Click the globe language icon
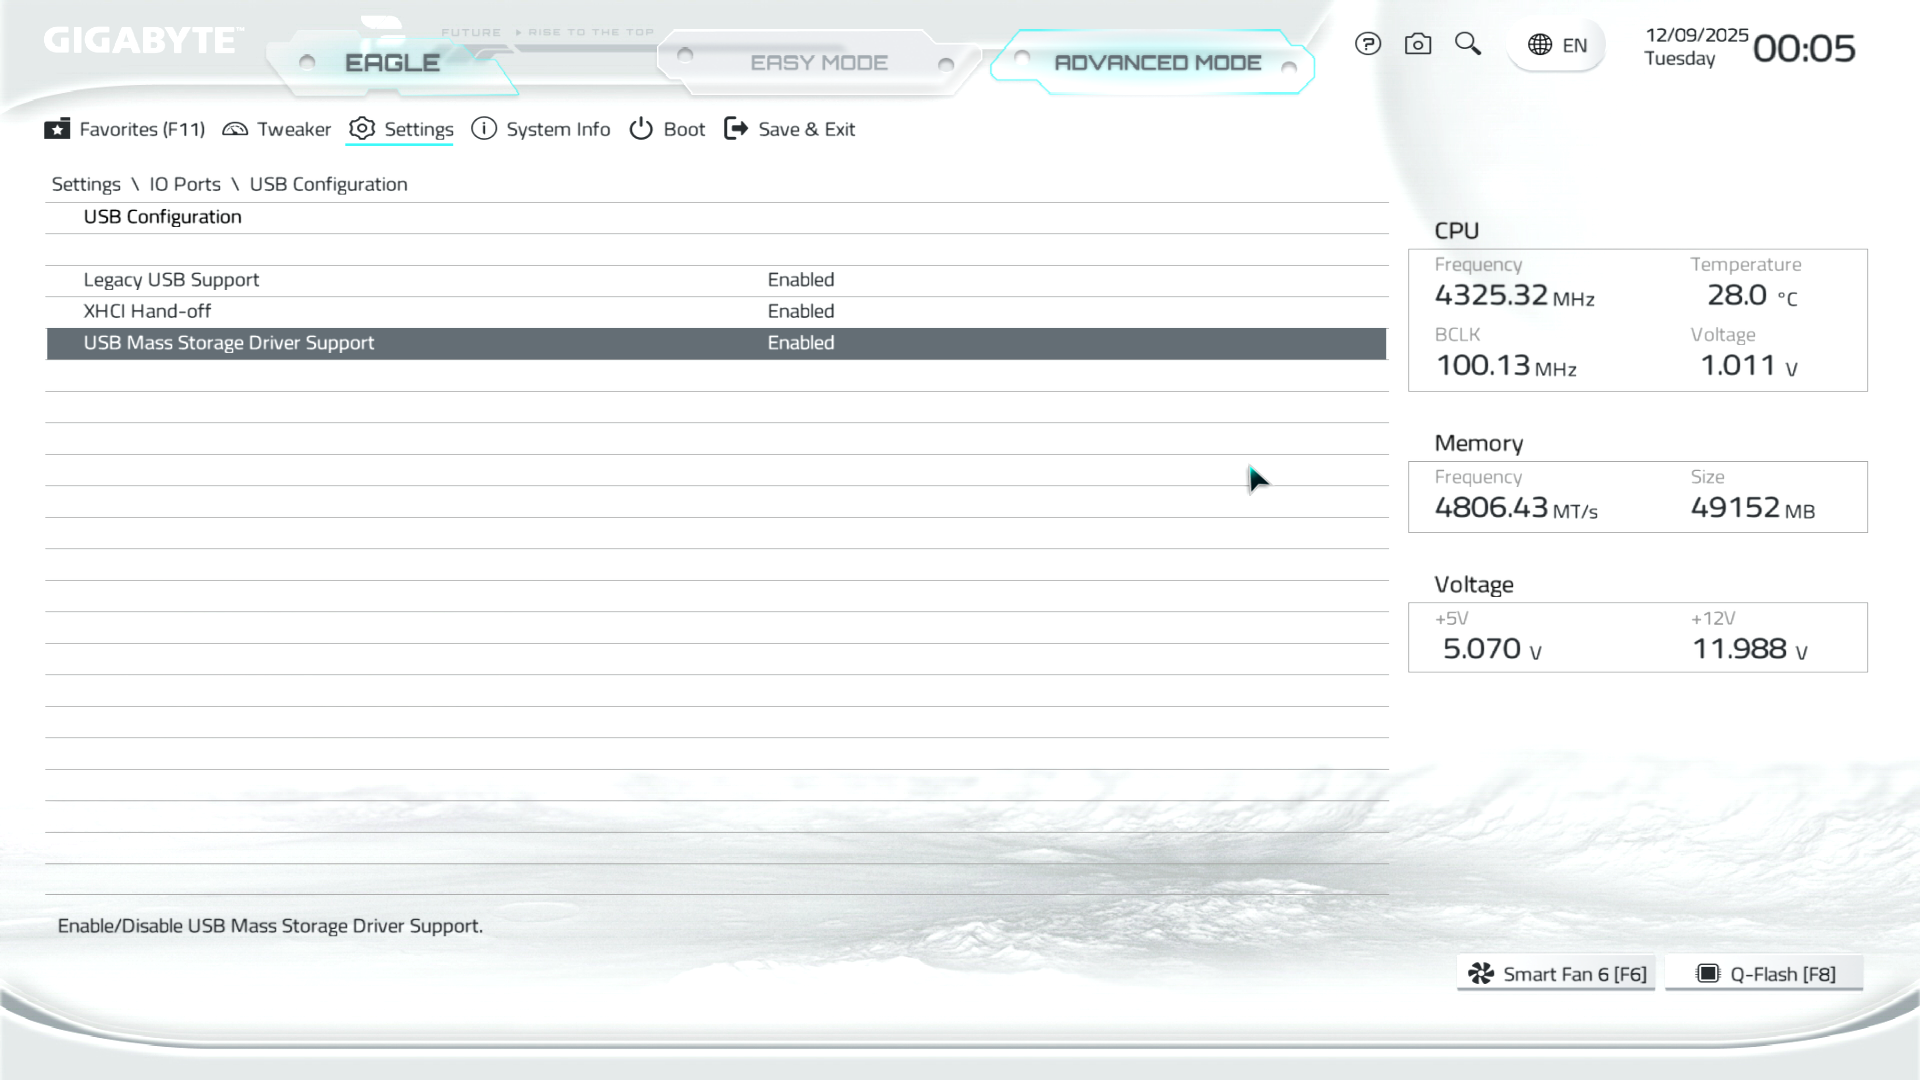1920x1080 pixels. [1540, 45]
